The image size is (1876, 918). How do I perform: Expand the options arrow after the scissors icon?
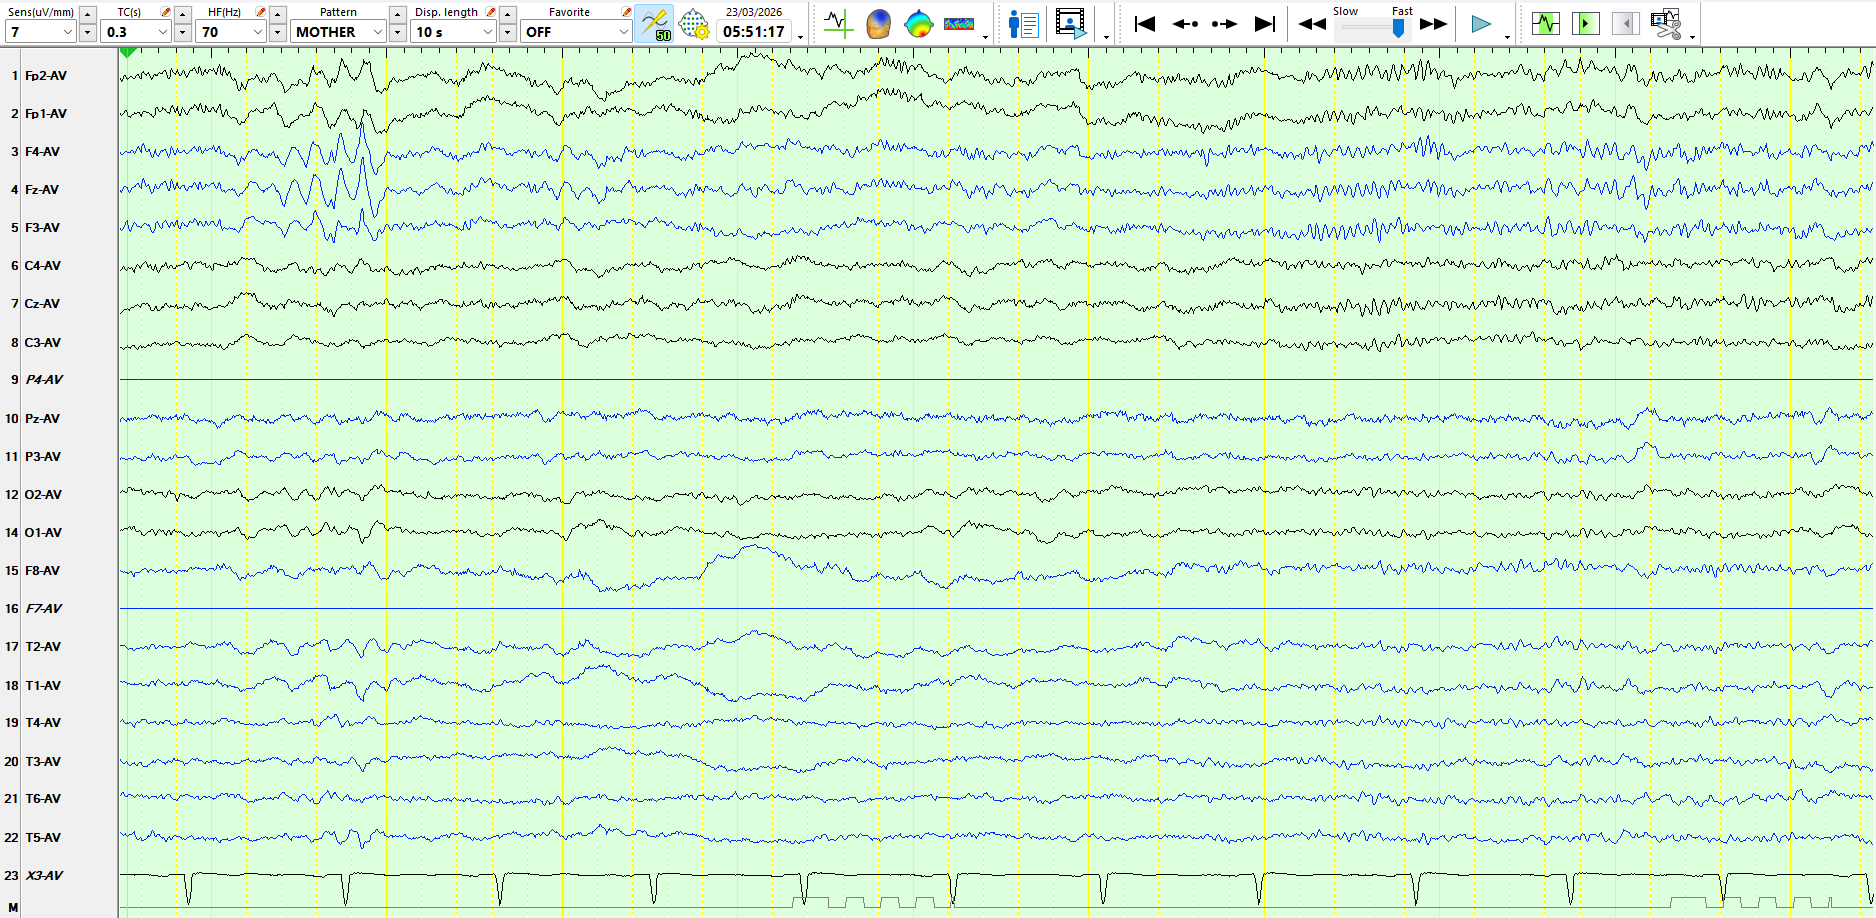[1692, 37]
